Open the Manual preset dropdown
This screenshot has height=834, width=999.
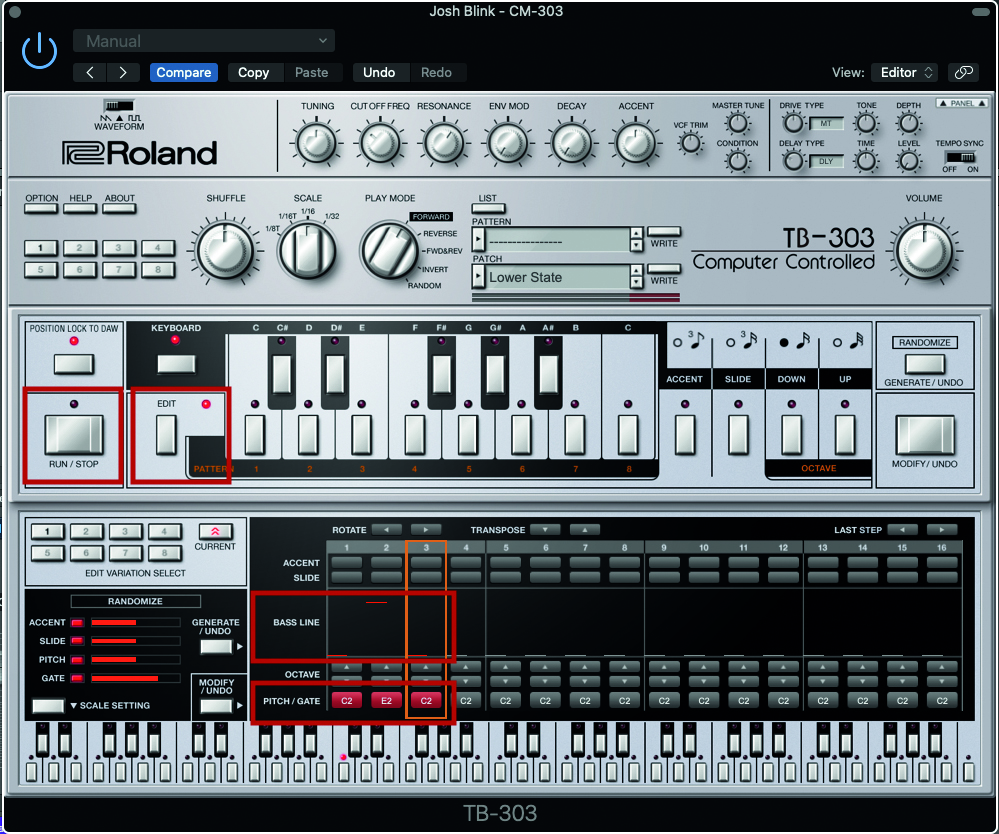tap(204, 41)
